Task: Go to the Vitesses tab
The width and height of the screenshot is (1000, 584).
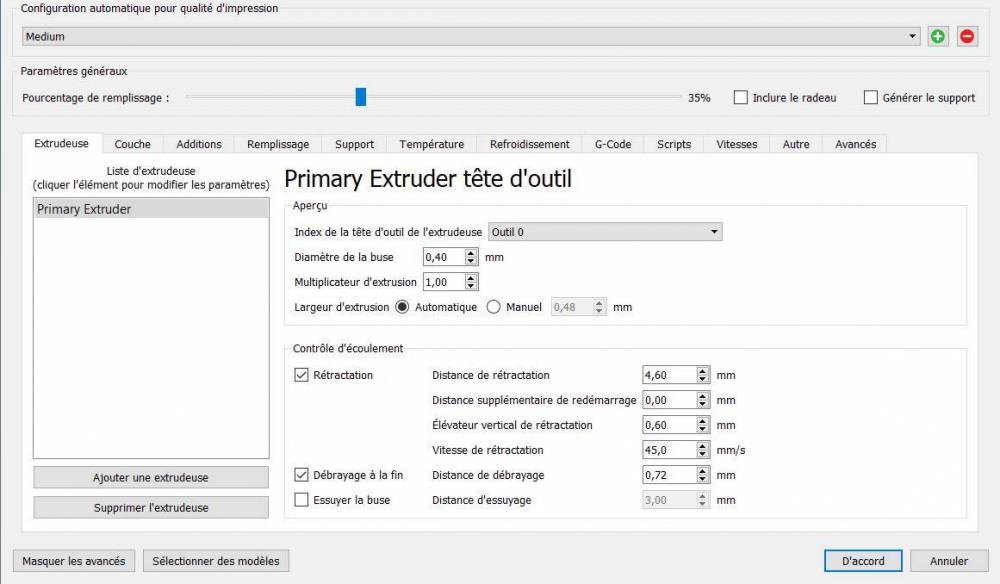Action: 737,144
